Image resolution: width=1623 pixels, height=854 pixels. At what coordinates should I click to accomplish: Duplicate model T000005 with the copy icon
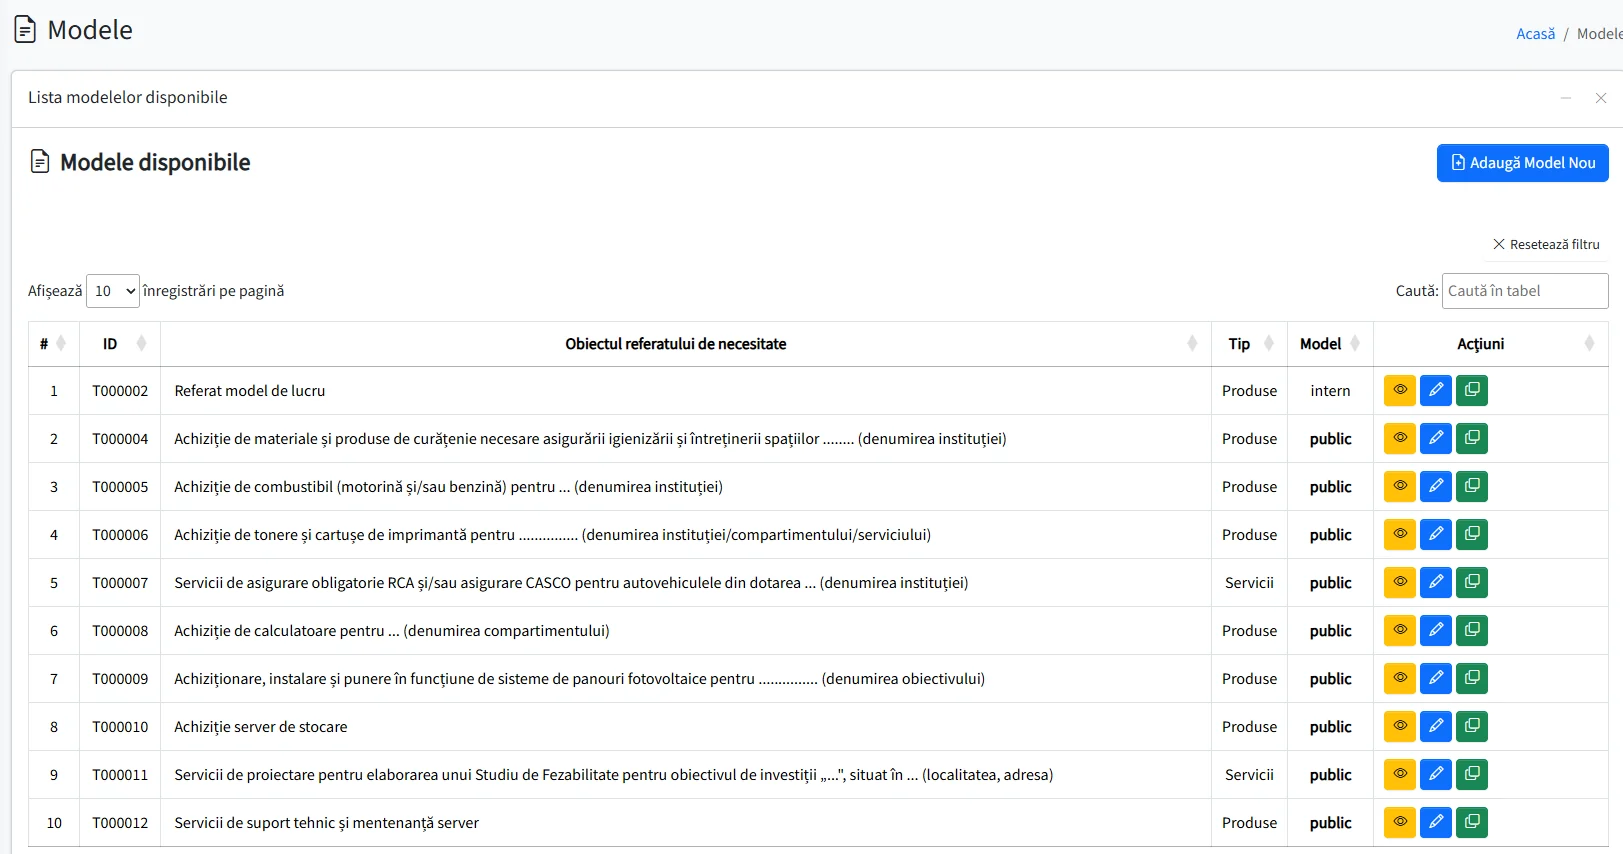[x=1472, y=486]
